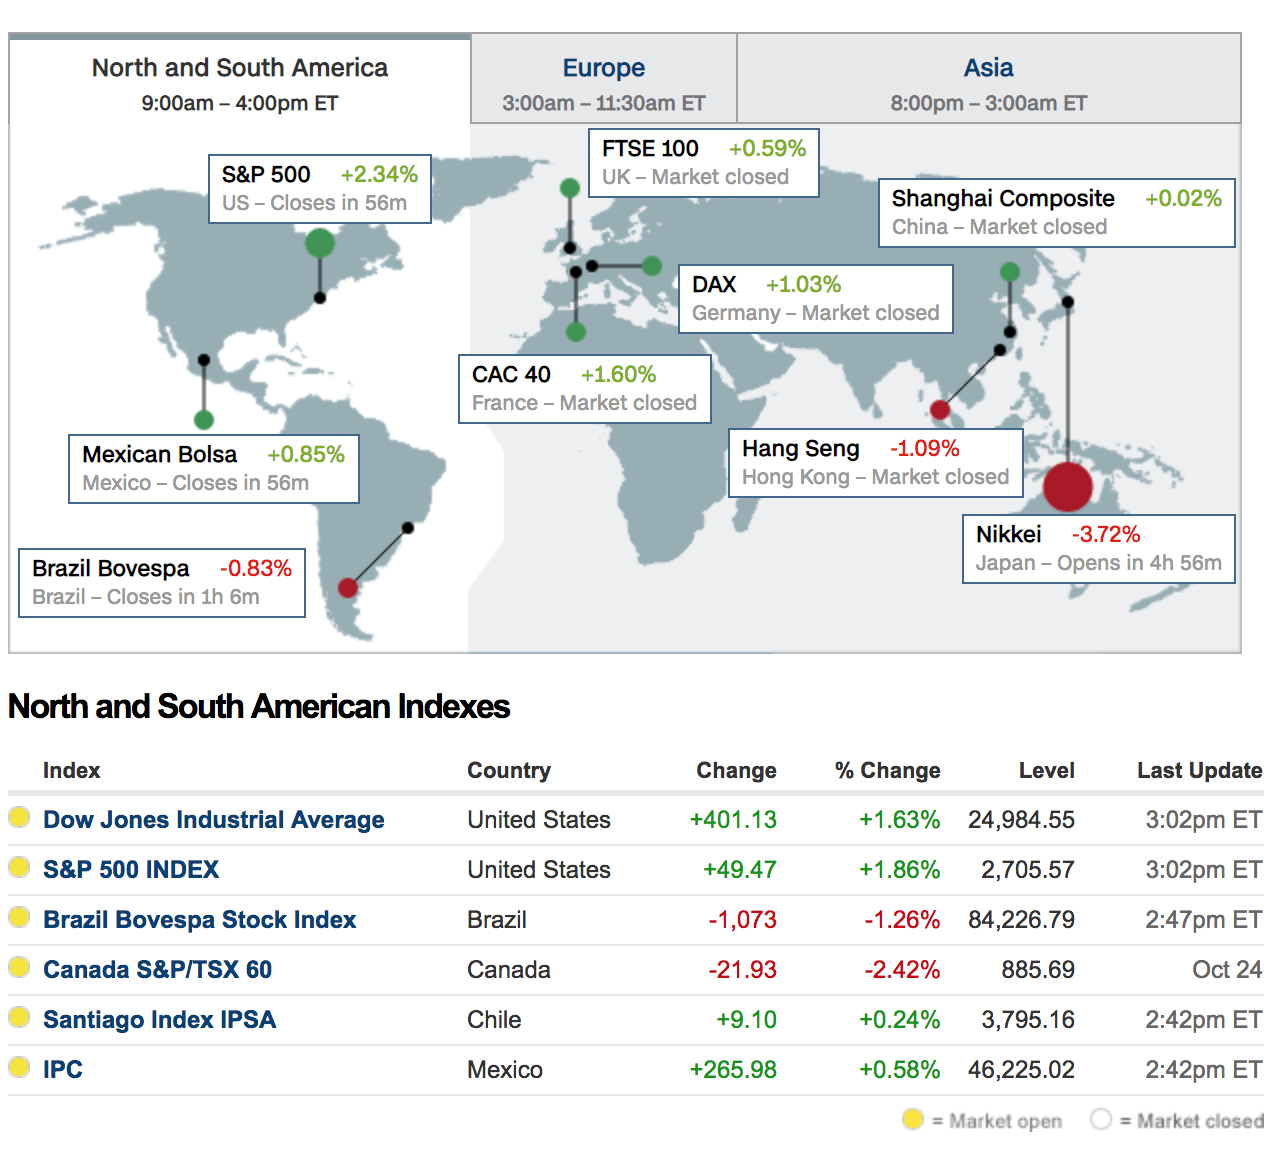This screenshot has height=1160, width=1282.
Task: Click the Market closed legend empty circle
Action: tap(1101, 1119)
